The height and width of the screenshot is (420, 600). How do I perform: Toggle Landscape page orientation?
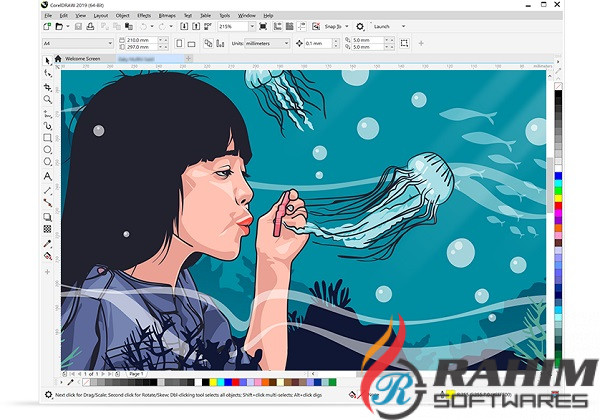[x=191, y=43]
